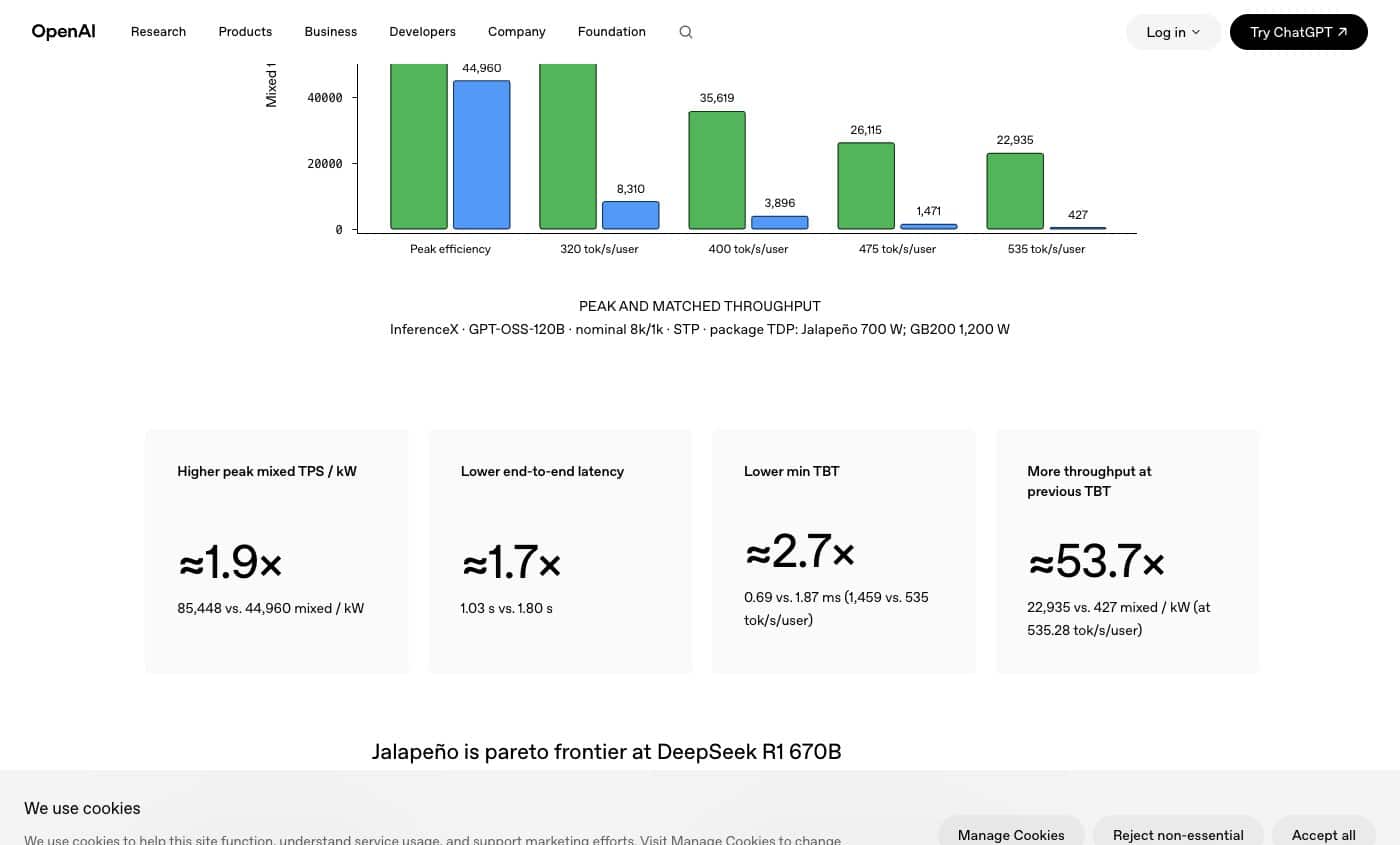This screenshot has width=1400, height=845.
Task: Click the InferenceX GPT-OSS-120B caption line
Action: (x=700, y=329)
